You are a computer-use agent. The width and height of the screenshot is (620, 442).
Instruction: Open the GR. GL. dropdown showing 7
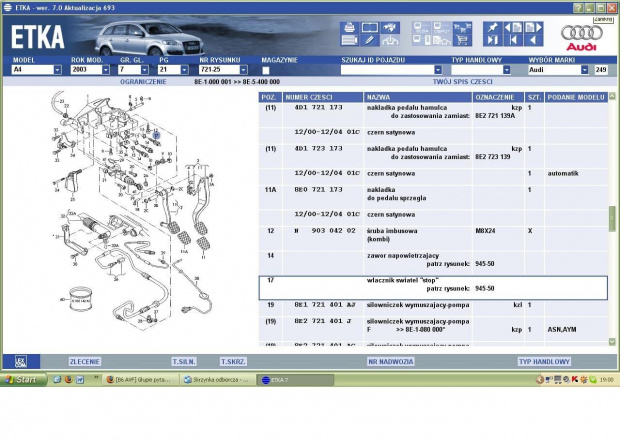134,70
